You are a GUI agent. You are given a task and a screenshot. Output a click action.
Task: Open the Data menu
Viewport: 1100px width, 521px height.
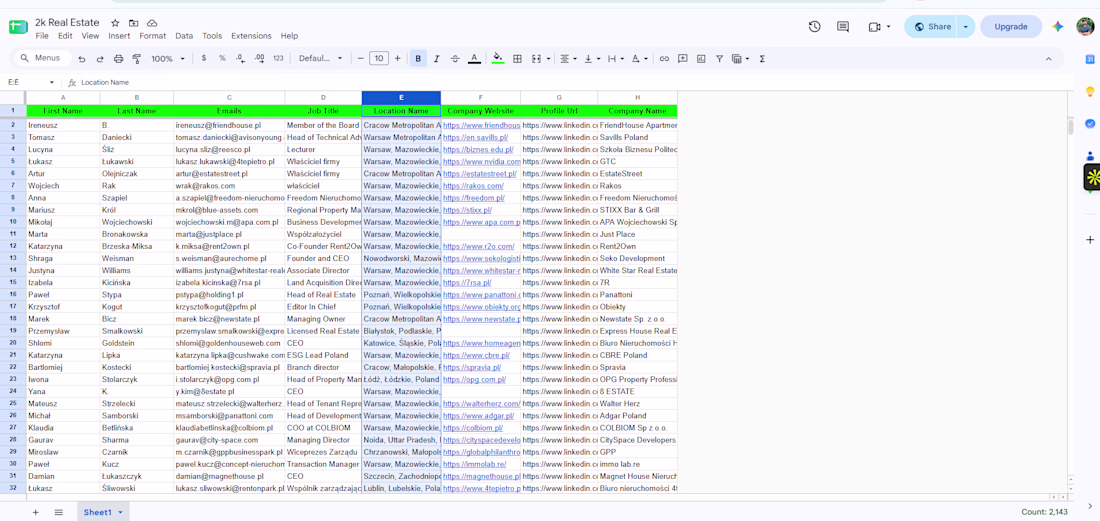185,36
